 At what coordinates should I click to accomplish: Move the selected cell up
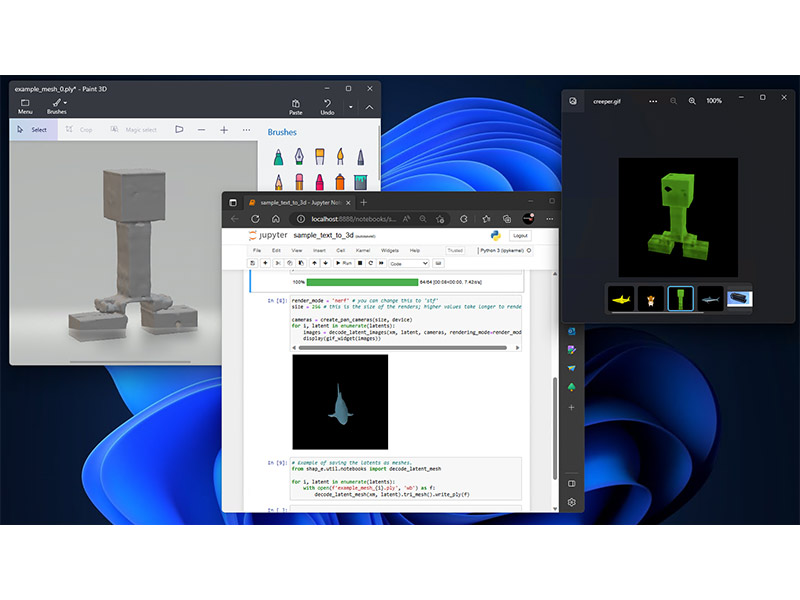[x=314, y=263]
